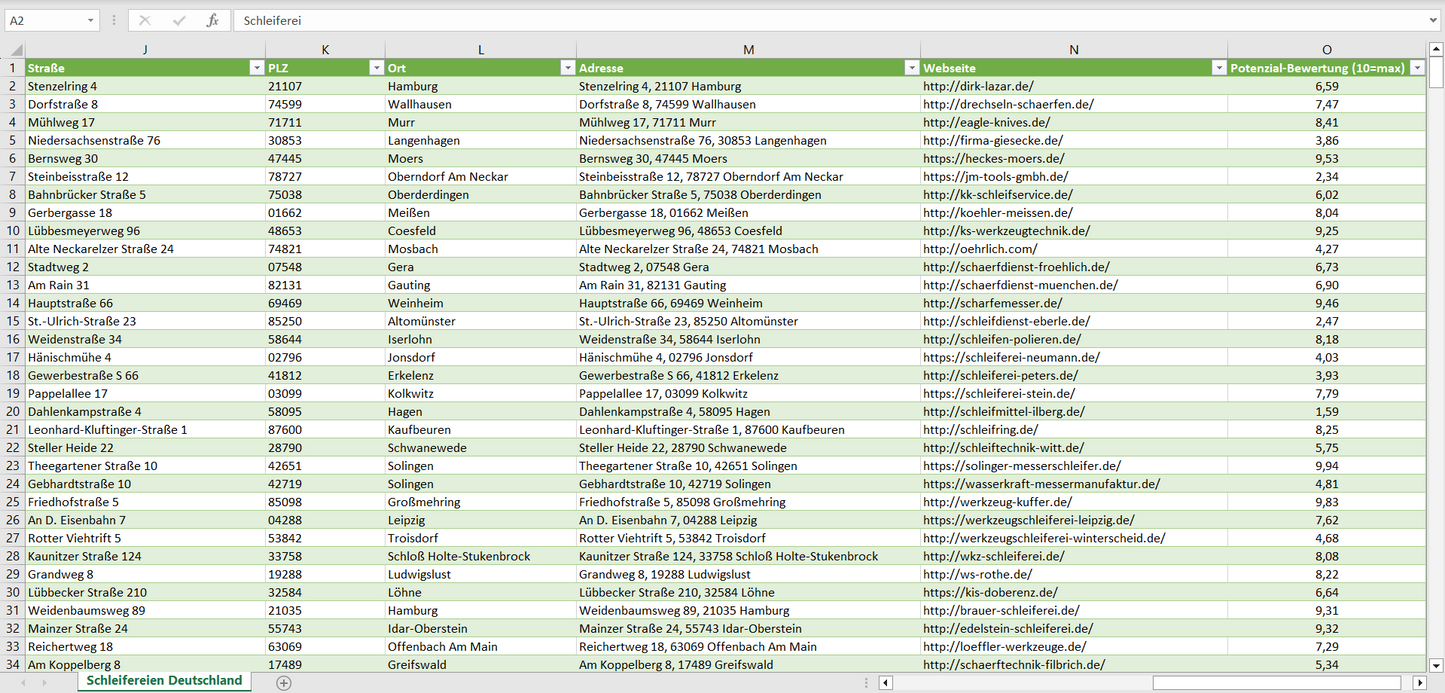Click into the formula bar text field

click(x=800, y=20)
